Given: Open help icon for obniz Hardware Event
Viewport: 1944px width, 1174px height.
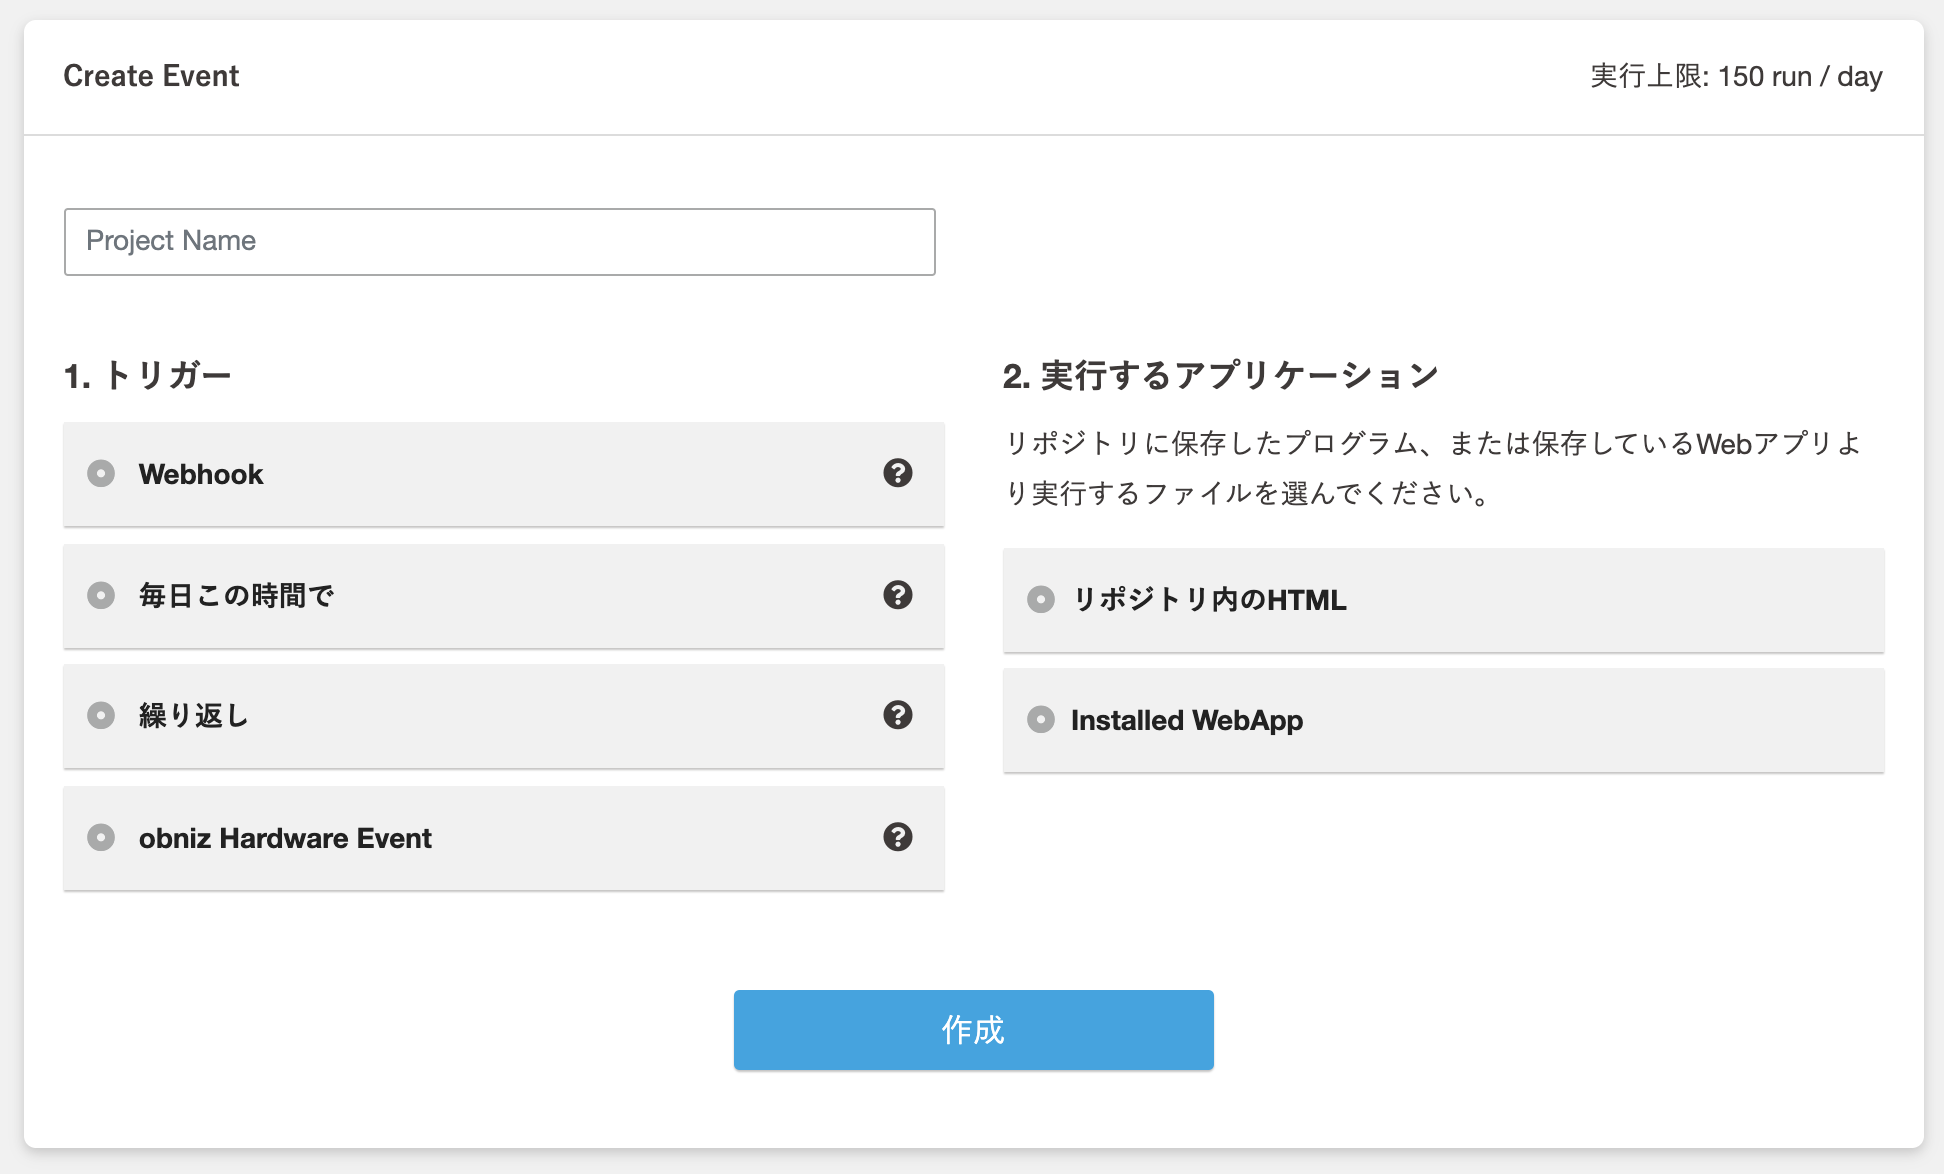Looking at the screenshot, I should 897,837.
